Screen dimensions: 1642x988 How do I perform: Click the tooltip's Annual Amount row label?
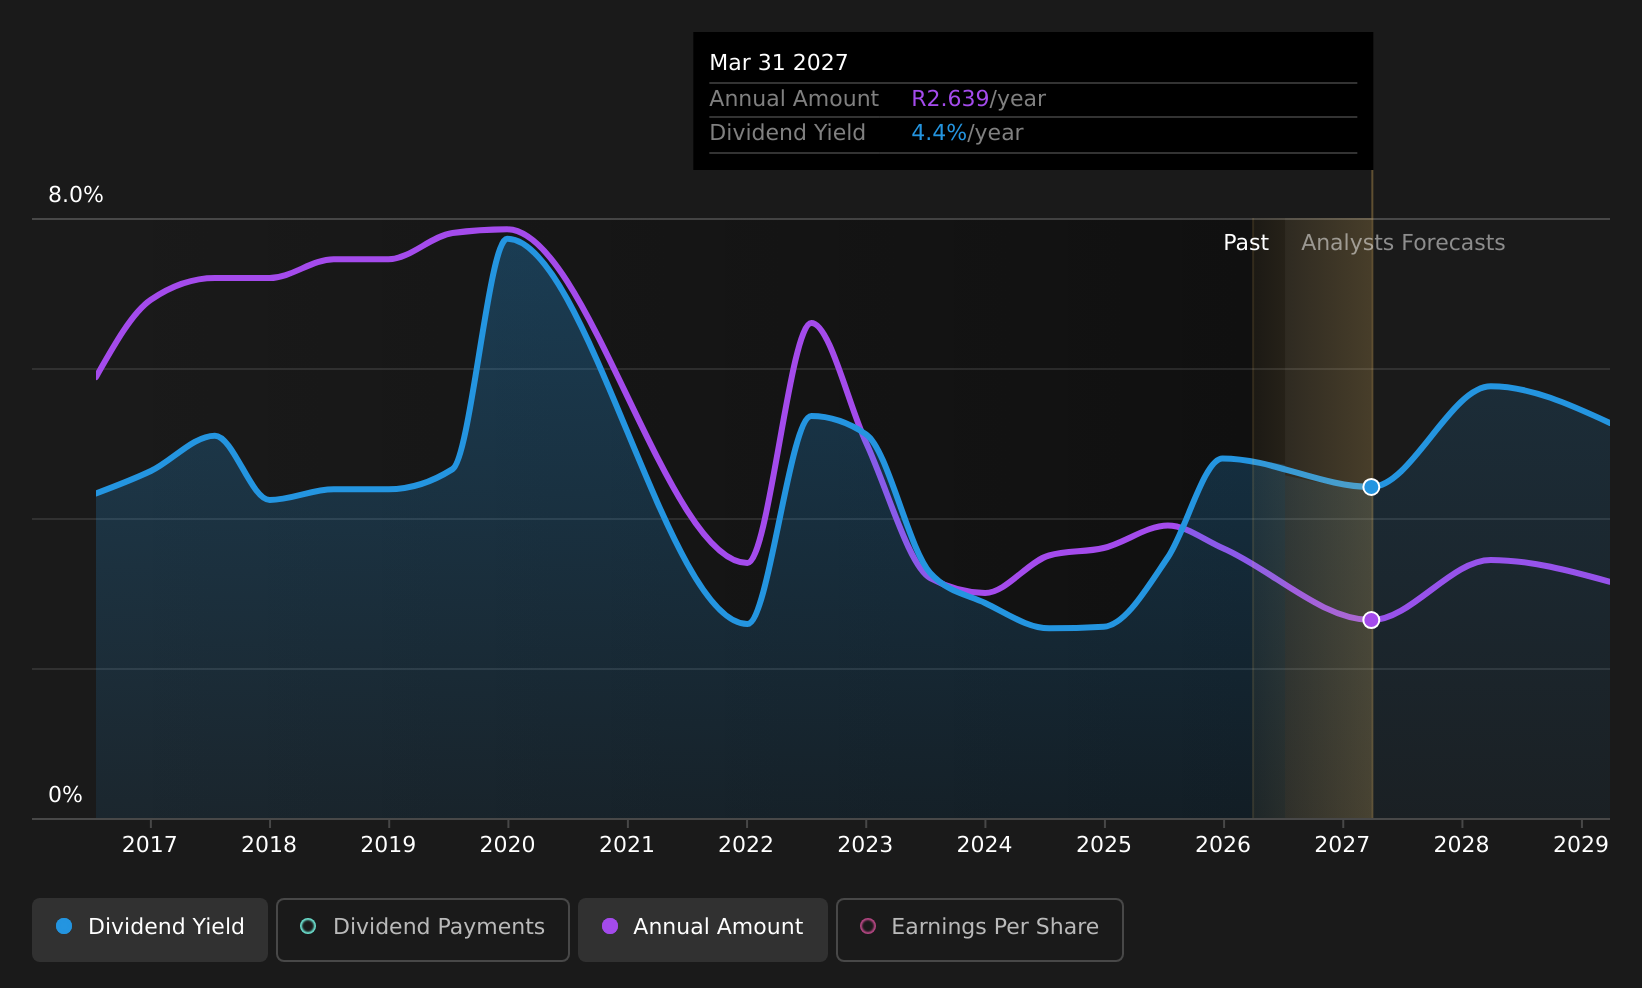coord(794,99)
